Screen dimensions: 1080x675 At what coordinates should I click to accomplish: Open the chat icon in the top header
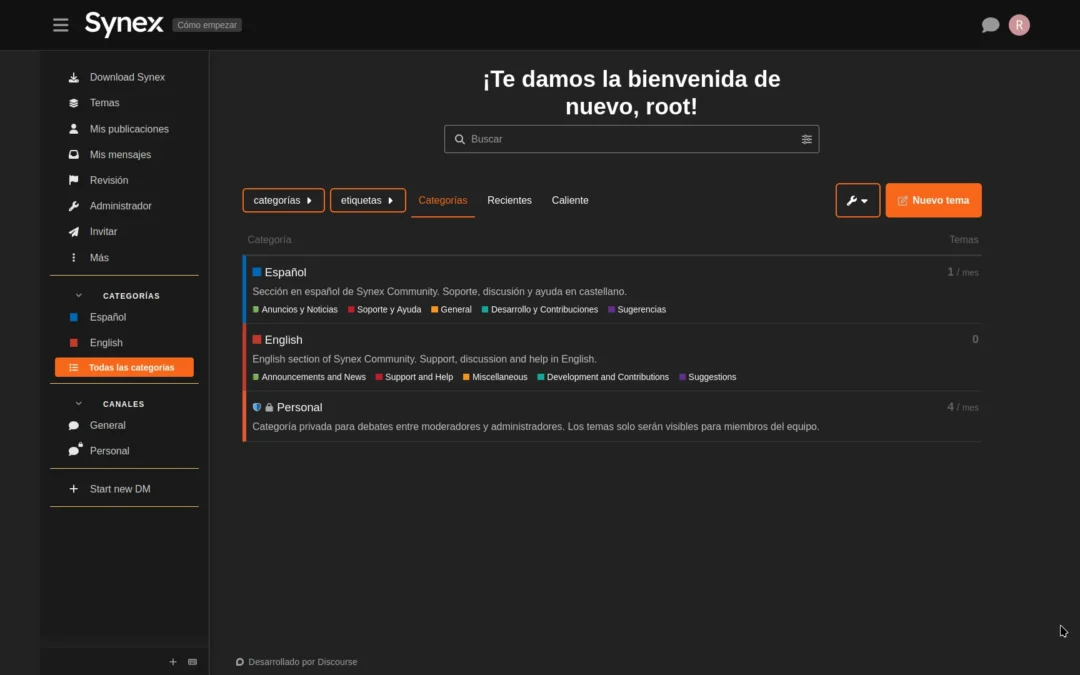tap(989, 24)
